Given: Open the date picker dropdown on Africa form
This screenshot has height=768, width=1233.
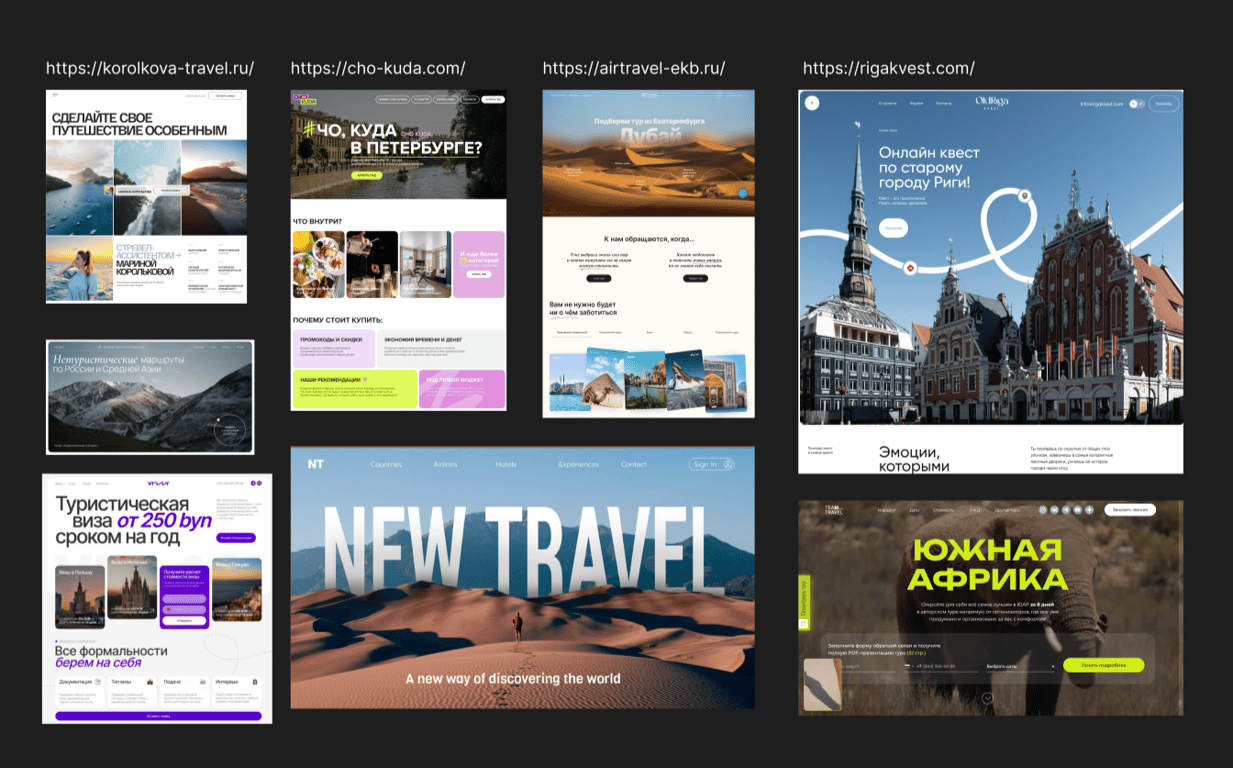Looking at the screenshot, I should (1020, 667).
